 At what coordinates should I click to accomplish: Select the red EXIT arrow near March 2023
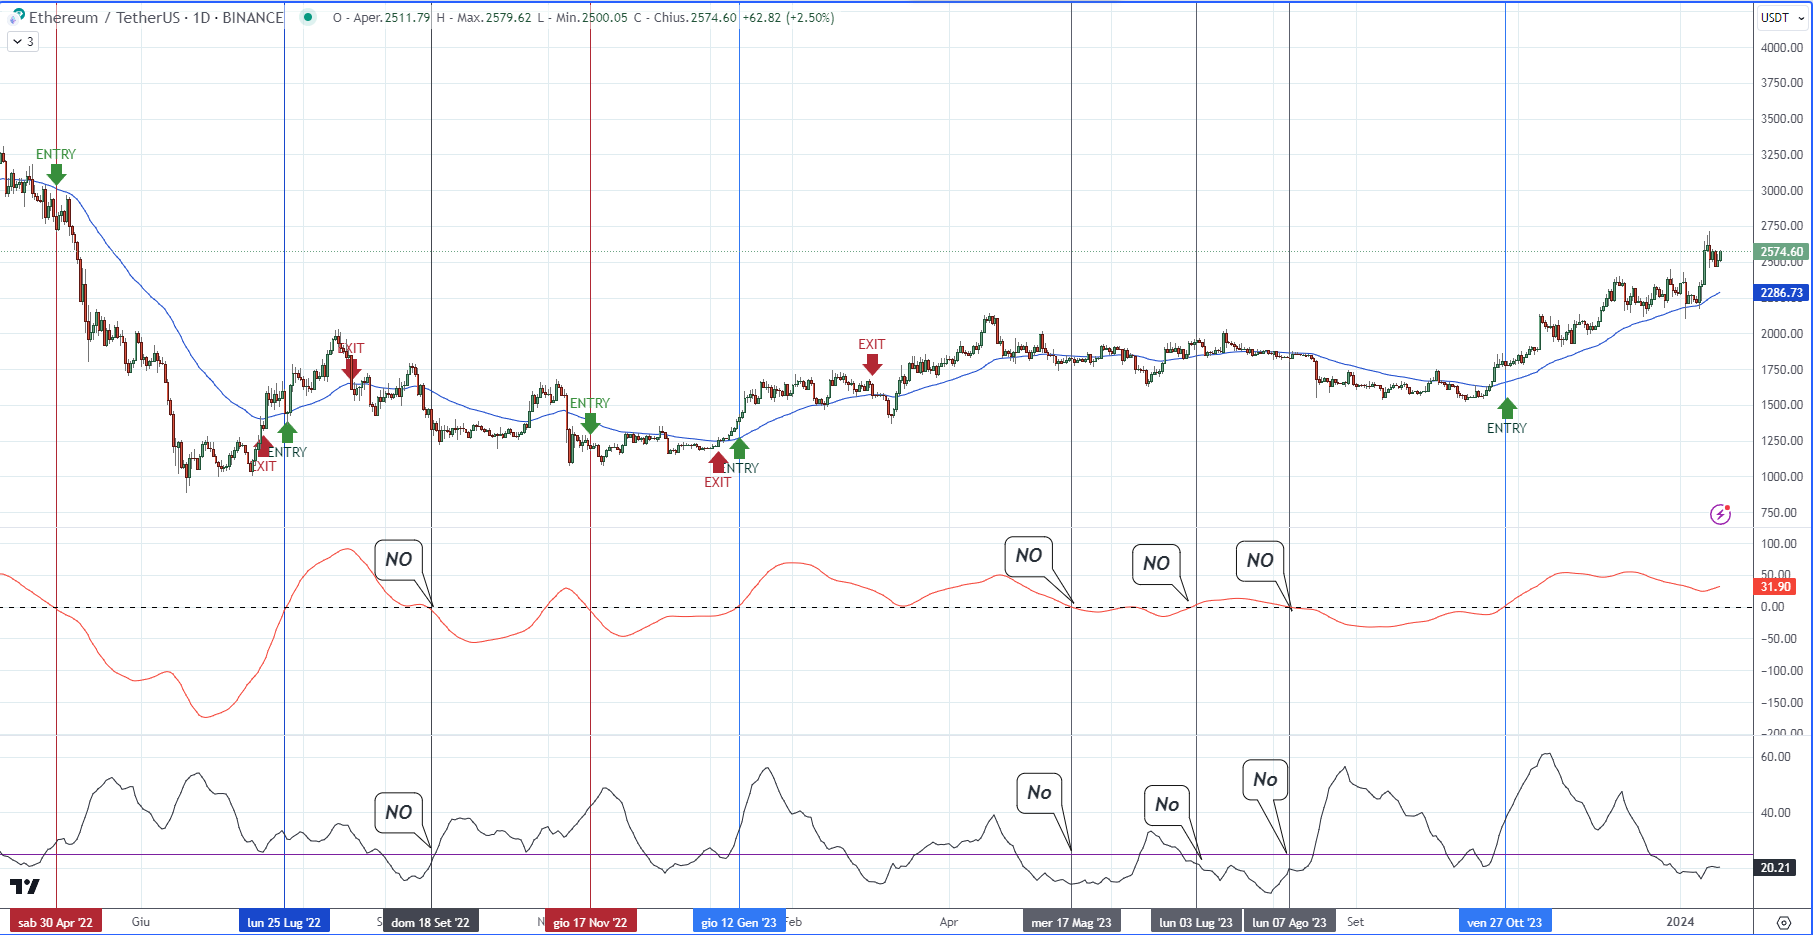[872, 363]
